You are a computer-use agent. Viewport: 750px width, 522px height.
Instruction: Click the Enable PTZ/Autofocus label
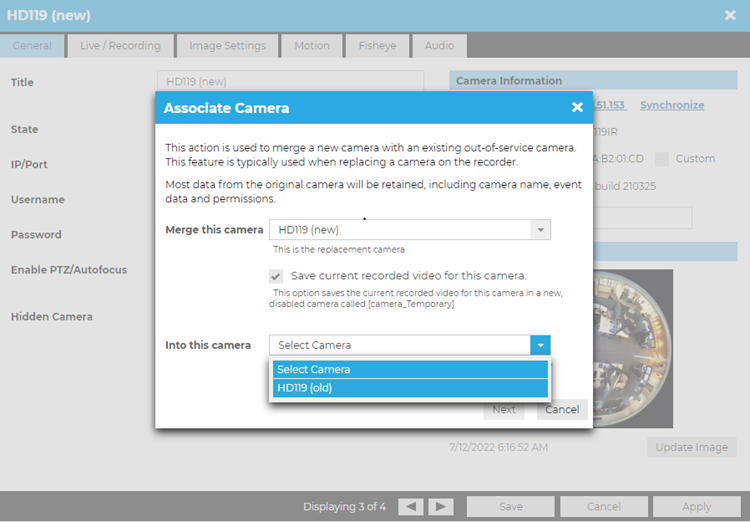point(69,270)
